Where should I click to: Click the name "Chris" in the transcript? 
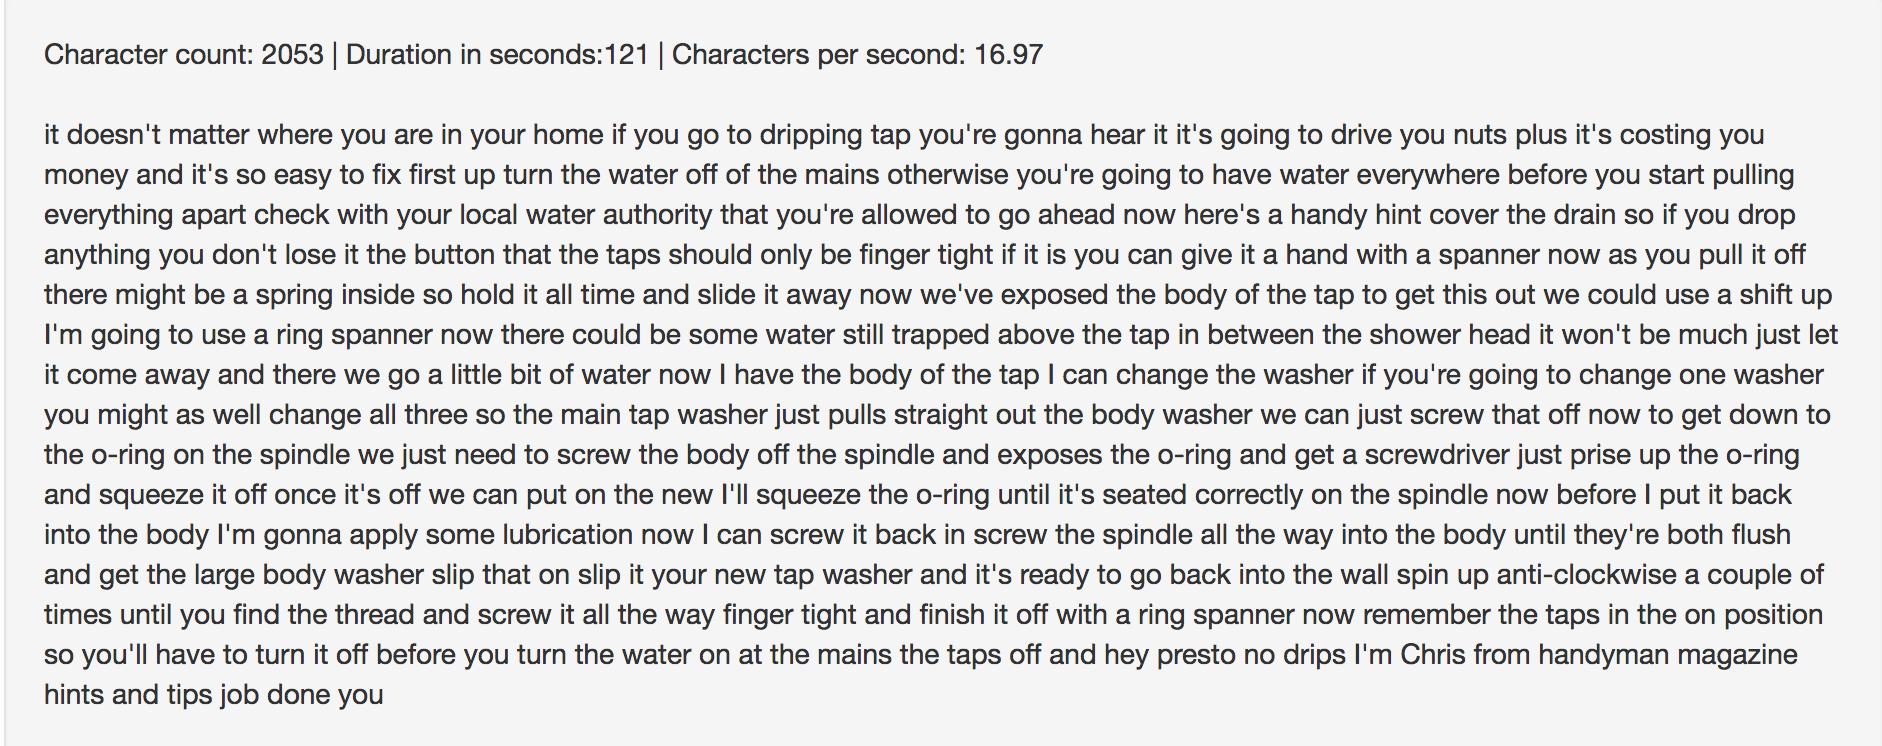(x=1439, y=655)
